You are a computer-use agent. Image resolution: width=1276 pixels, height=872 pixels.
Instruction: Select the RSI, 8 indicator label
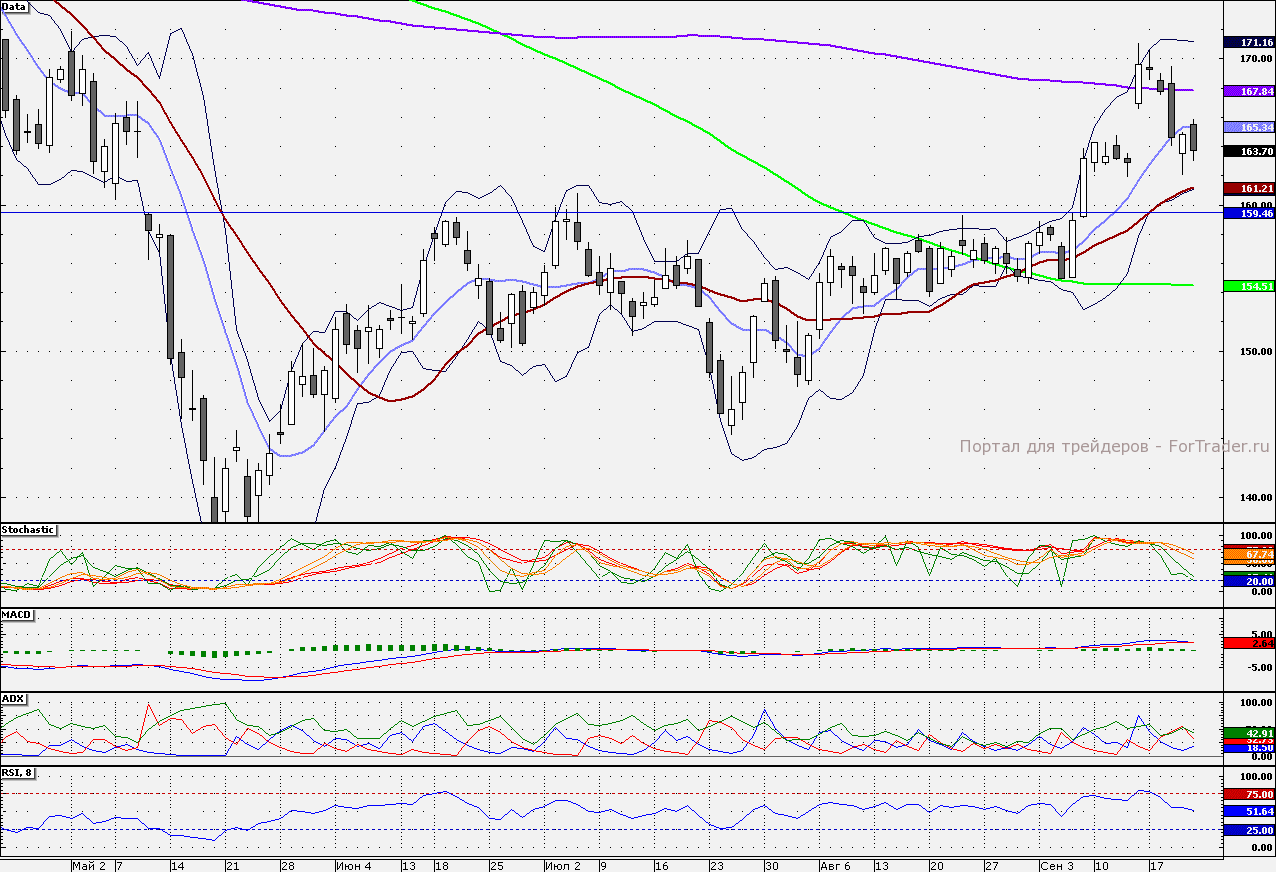point(19,773)
